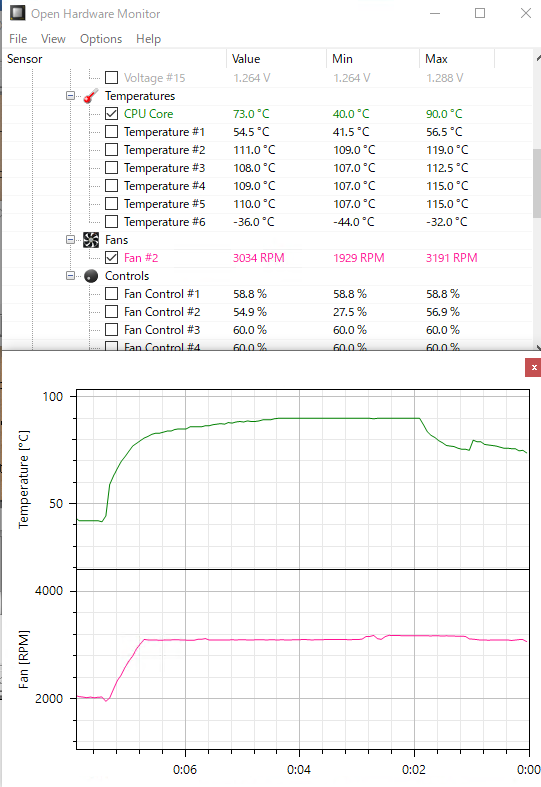
Task: Click the Fan #2 value 3034 RPM
Action: 258,258
